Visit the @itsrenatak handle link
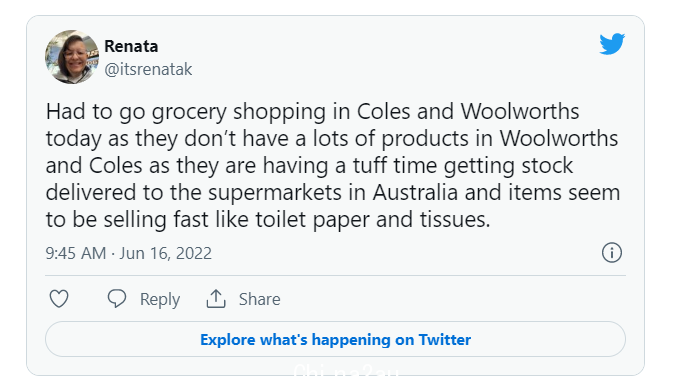The image size is (692, 386). pos(148,69)
